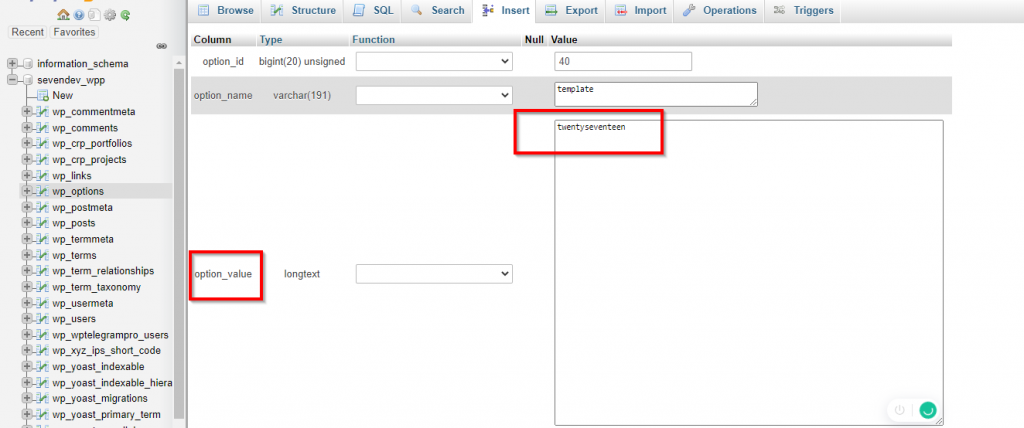Open the sevendev_wpp database link
Image resolution: width=1024 pixels, height=428 pixels.
pos(71,80)
